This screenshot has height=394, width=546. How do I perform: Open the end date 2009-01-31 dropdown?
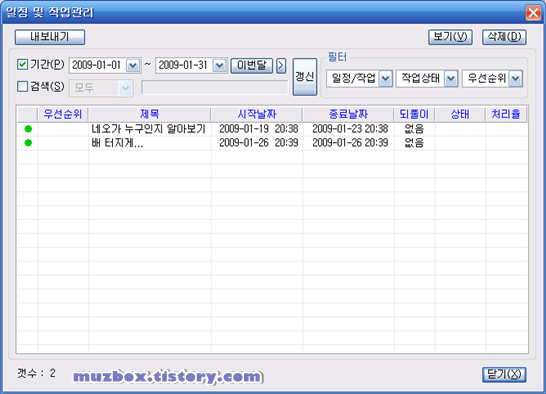tap(219, 65)
